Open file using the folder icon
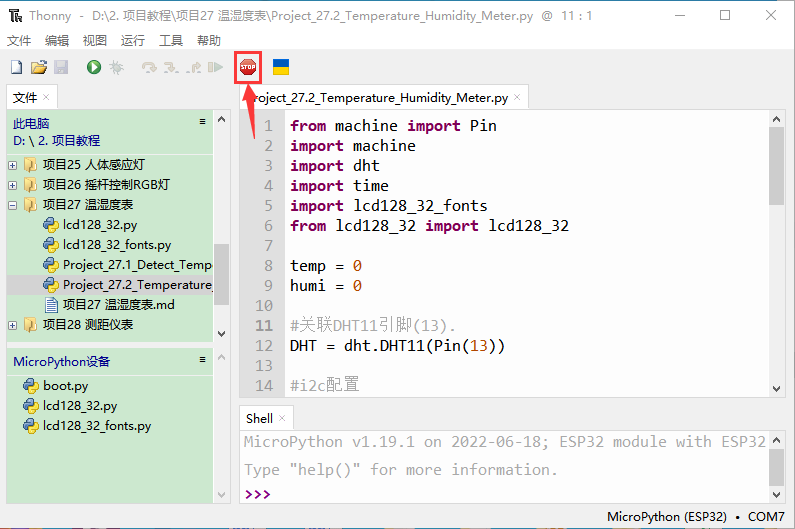Image resolution: width=795 pixels, height=529 pixels. [39, 67]
